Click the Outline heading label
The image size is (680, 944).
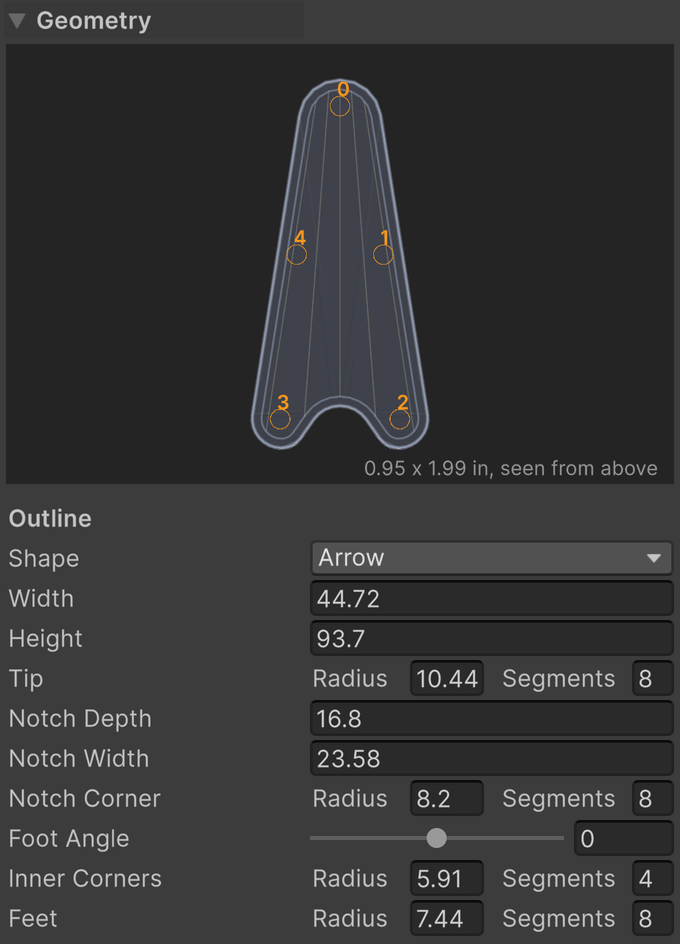50,518
